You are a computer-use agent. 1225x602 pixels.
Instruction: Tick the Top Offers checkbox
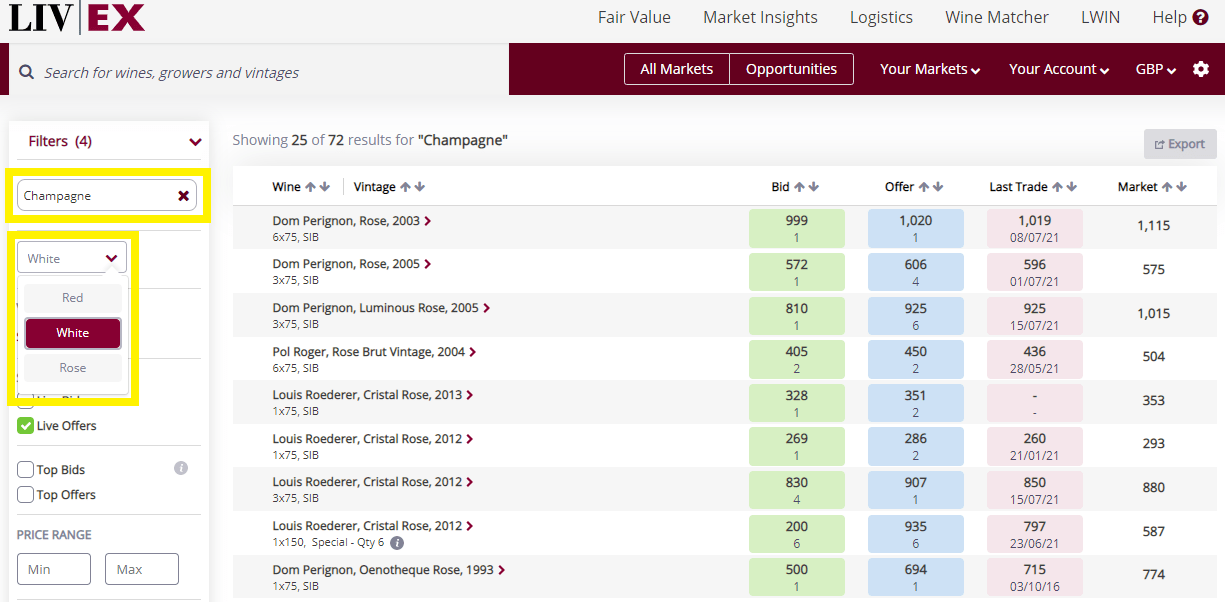(x=26, y=495)
